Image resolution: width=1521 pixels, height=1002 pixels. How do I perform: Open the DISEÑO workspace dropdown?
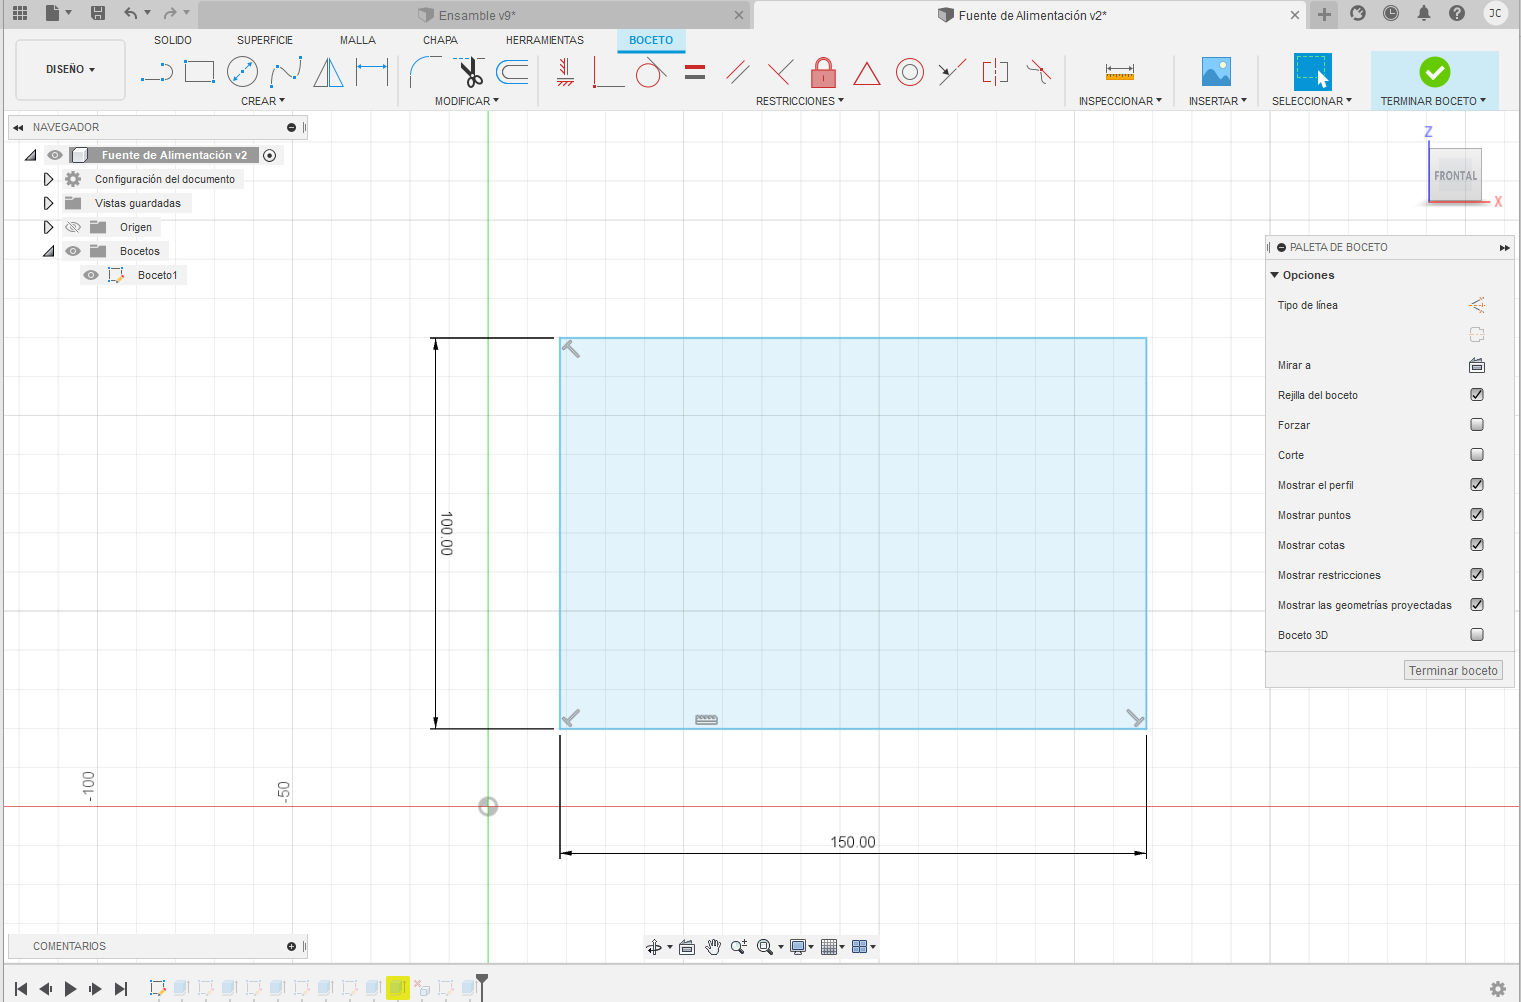[71, 70]
